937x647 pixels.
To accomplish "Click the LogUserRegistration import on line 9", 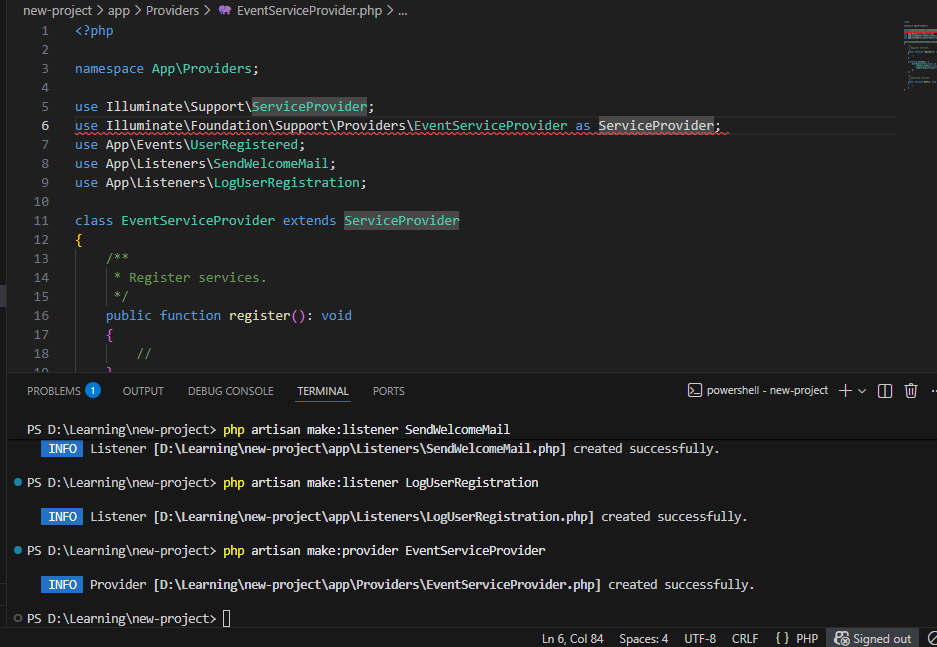I will point(286,183).
